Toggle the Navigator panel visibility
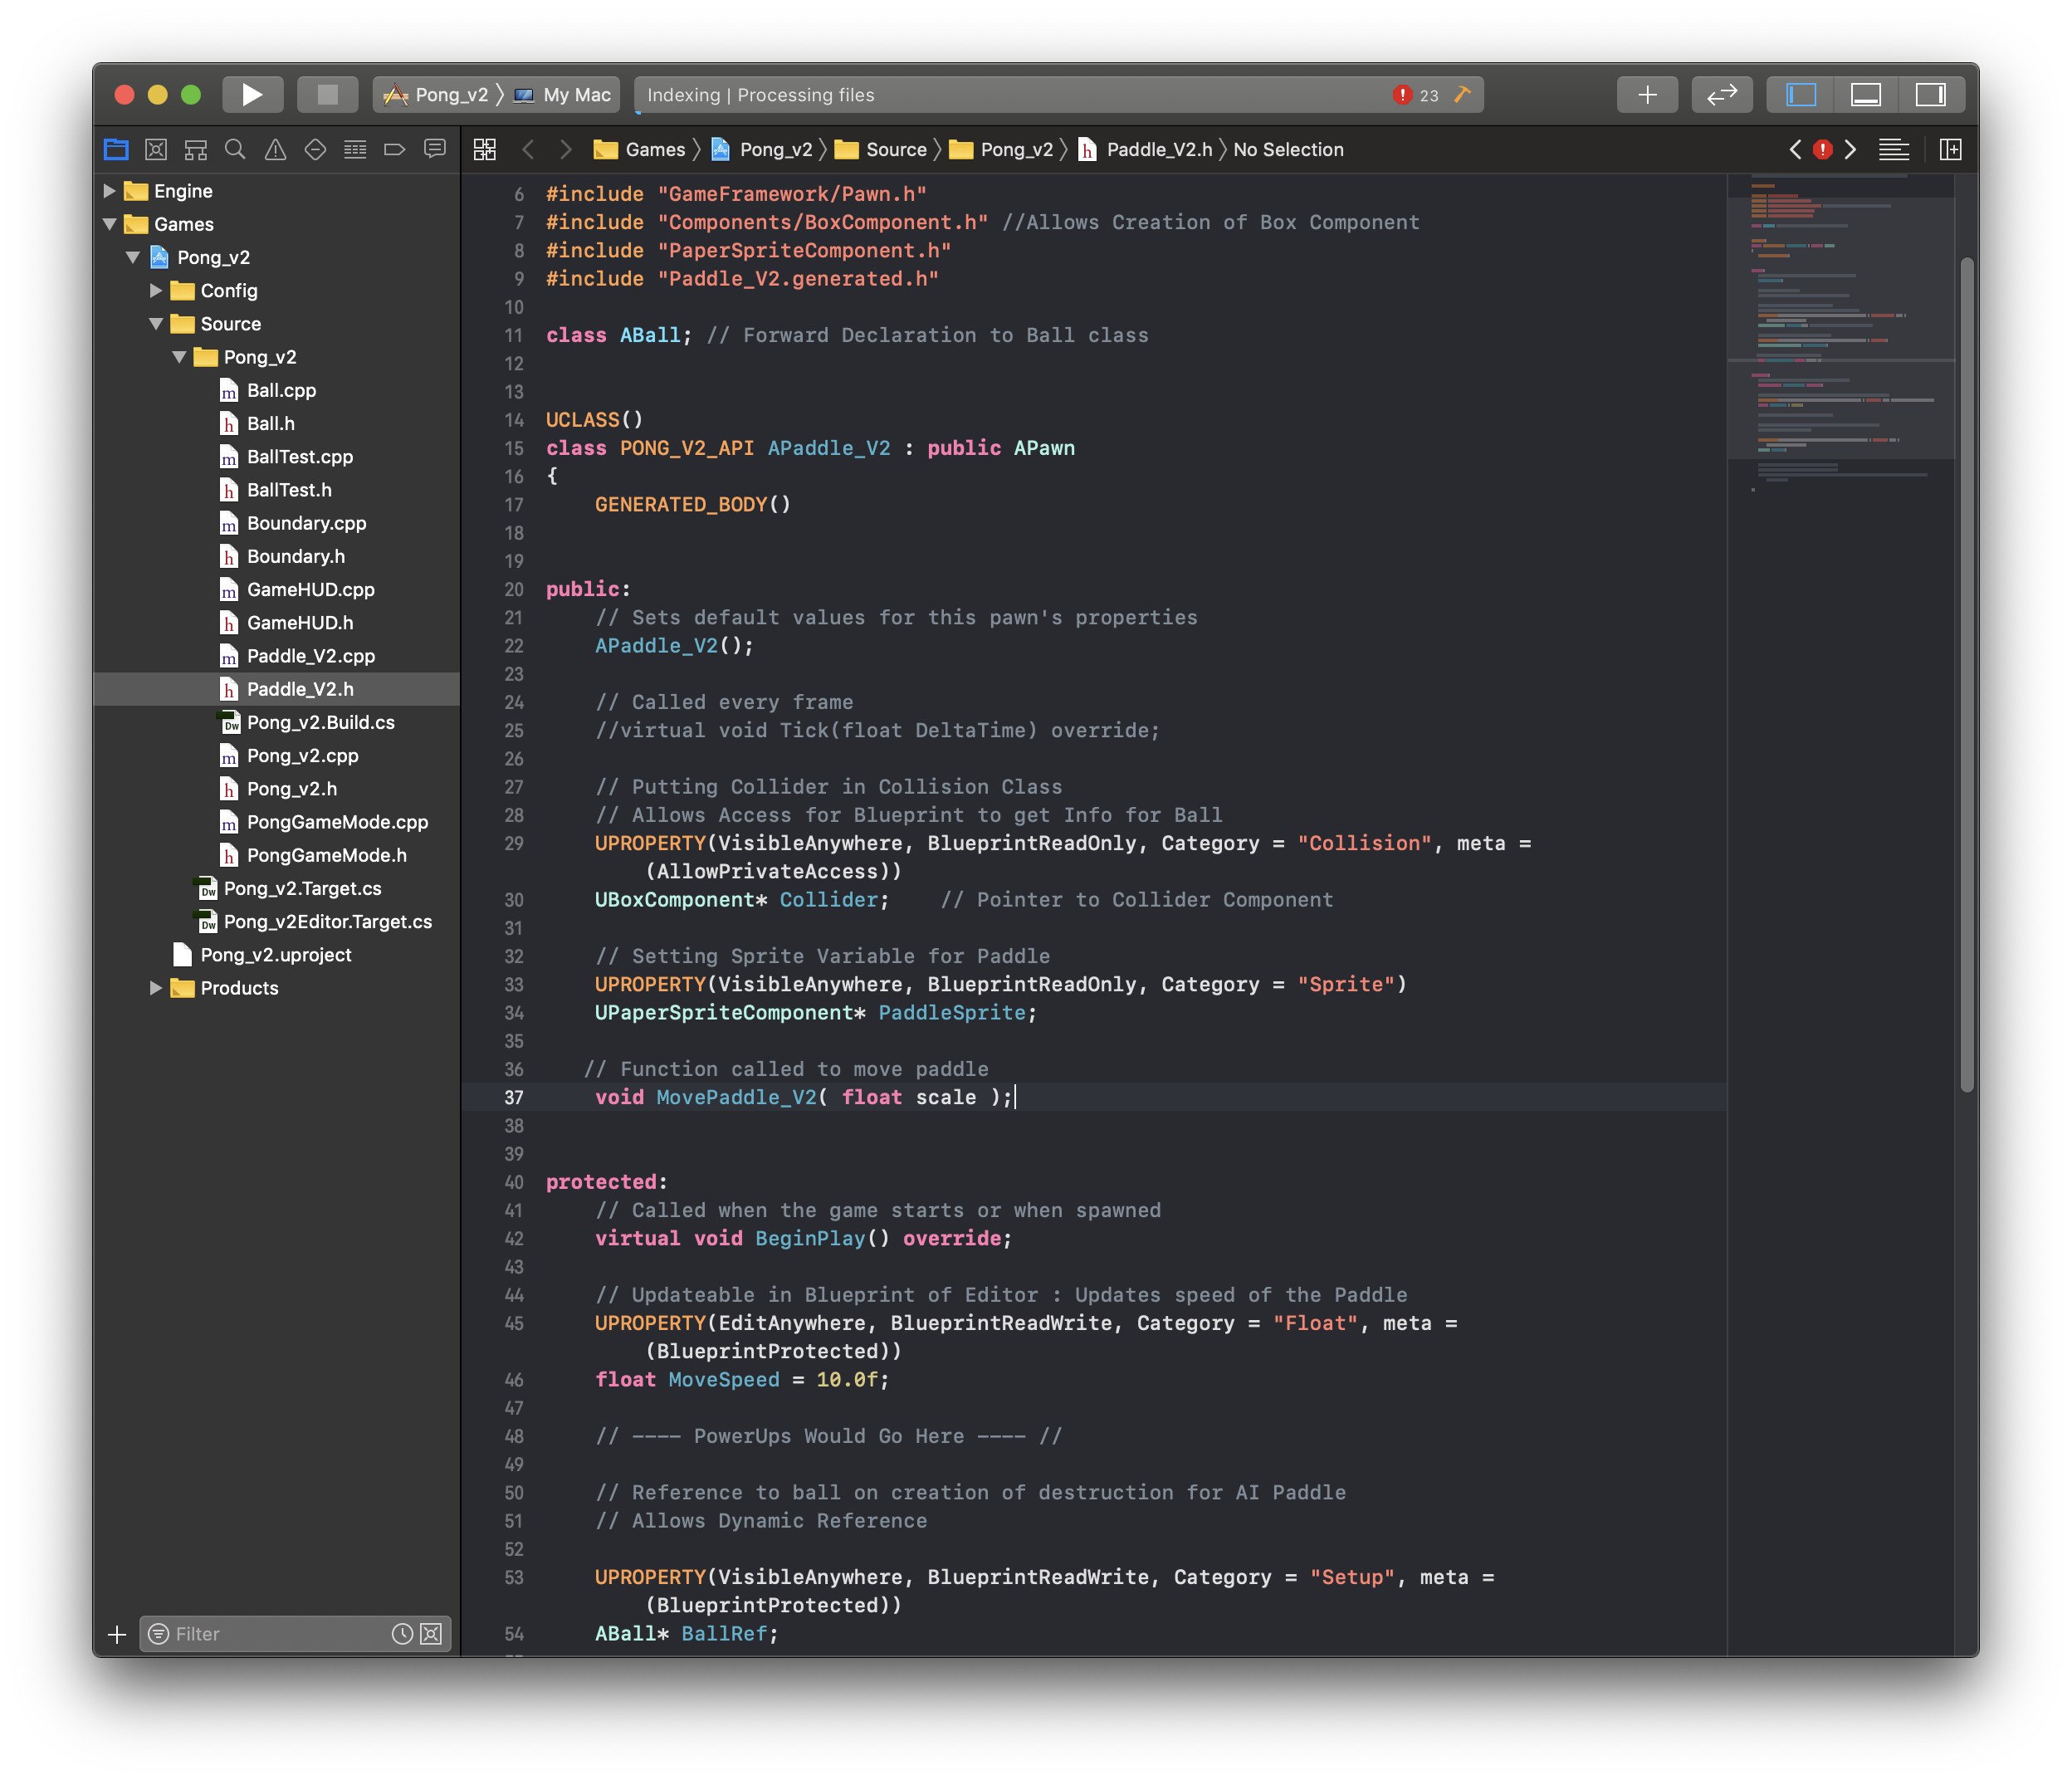 (x=1801, y=95)
